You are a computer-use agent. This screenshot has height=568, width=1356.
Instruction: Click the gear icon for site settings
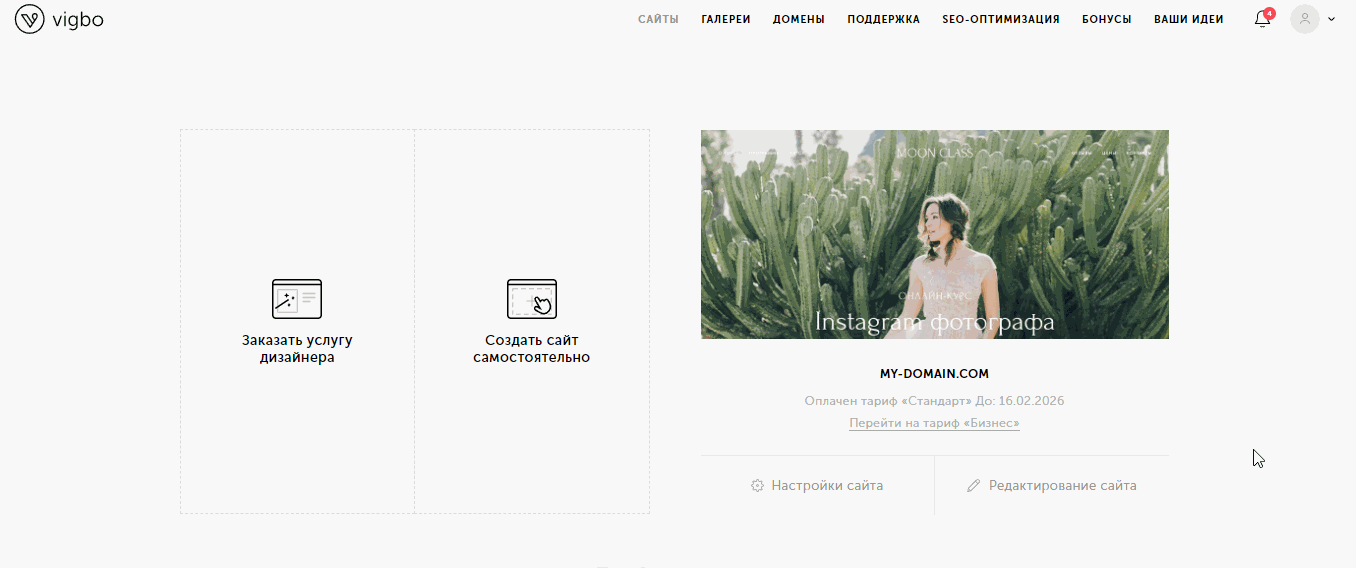(757, 486)
